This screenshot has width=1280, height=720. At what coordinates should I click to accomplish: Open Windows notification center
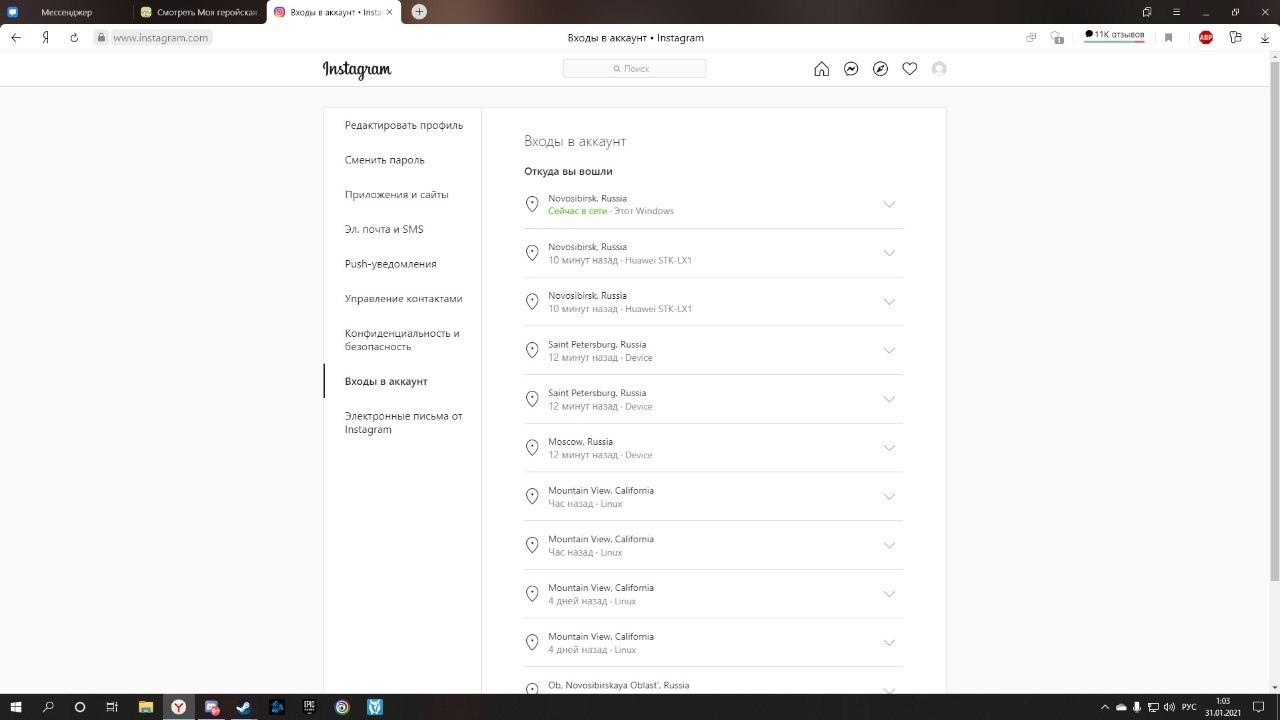[x=1259, y=707]
